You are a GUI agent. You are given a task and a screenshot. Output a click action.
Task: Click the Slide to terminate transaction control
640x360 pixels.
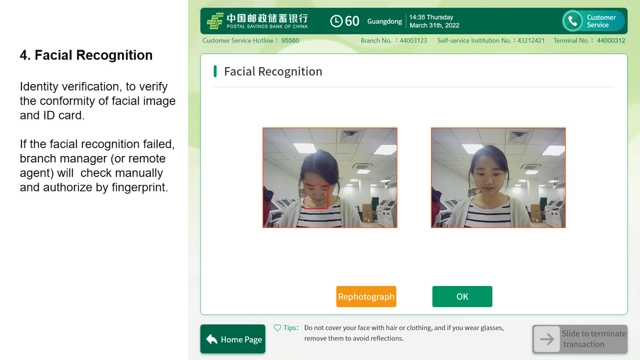pos(580,339)
